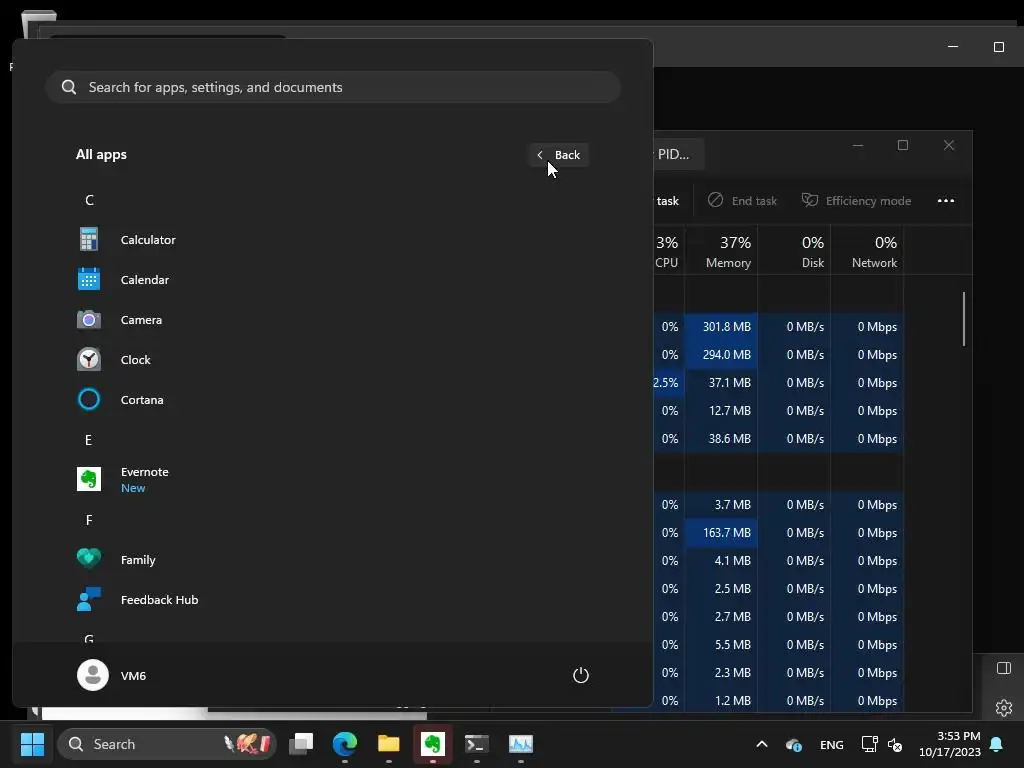Focus the apps, settings, documents search field
The image size is (1024, 768).
click(x=333, y=87)
